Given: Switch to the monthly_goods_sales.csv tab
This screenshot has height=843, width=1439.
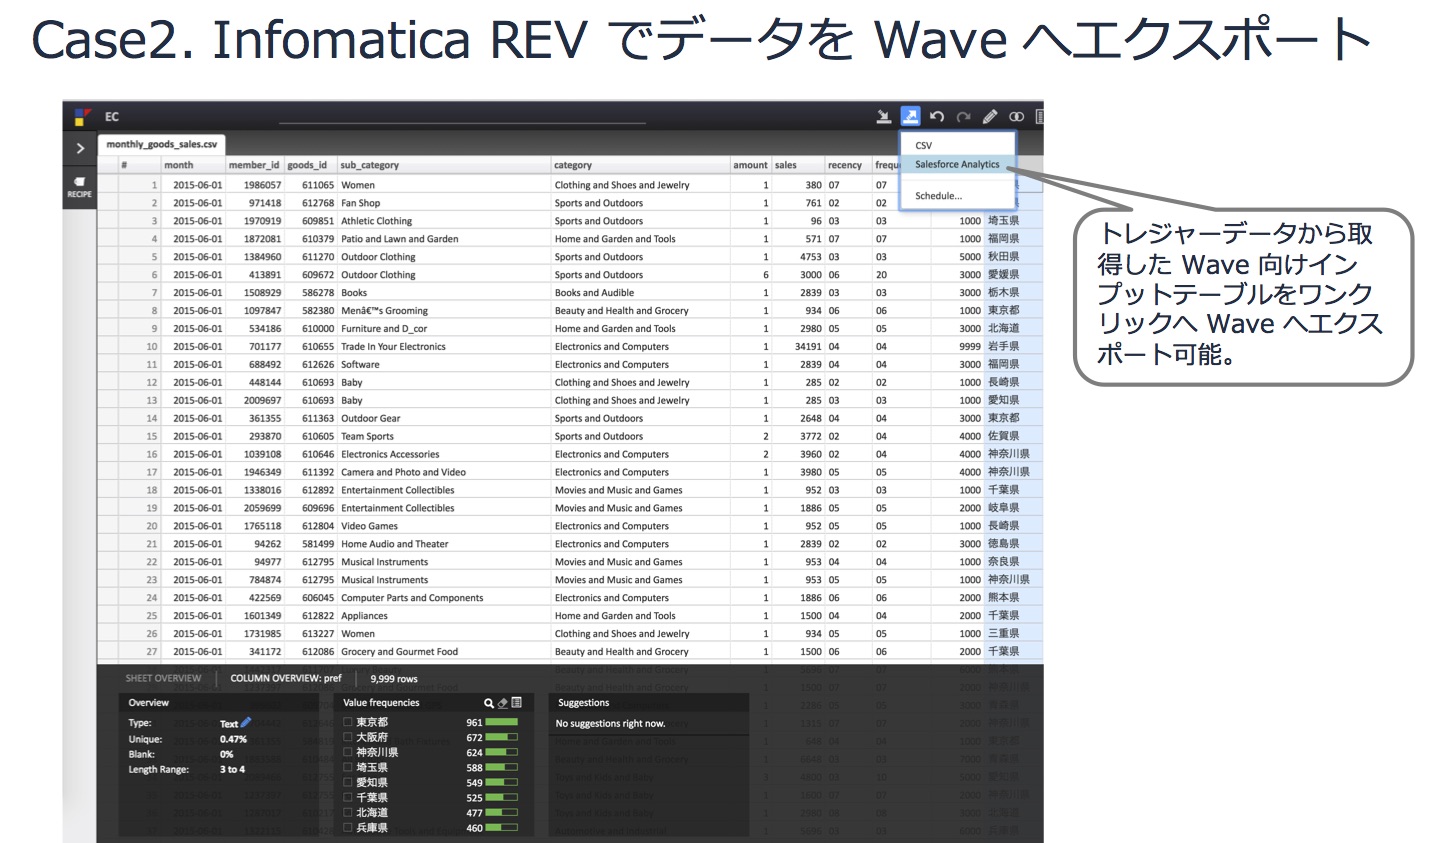Looking at the screenshot, I should [x=162, y=144].
